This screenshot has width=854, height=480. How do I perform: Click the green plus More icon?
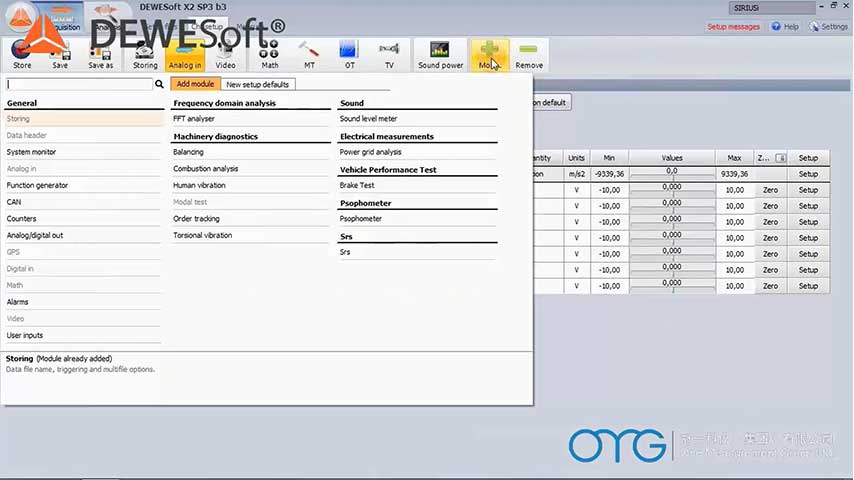pos(490,54)
